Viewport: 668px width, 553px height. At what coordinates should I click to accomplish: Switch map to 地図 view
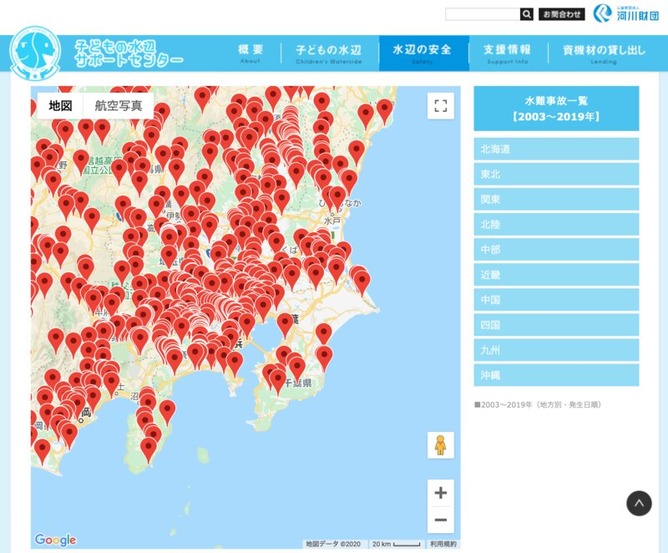(60, 106)
